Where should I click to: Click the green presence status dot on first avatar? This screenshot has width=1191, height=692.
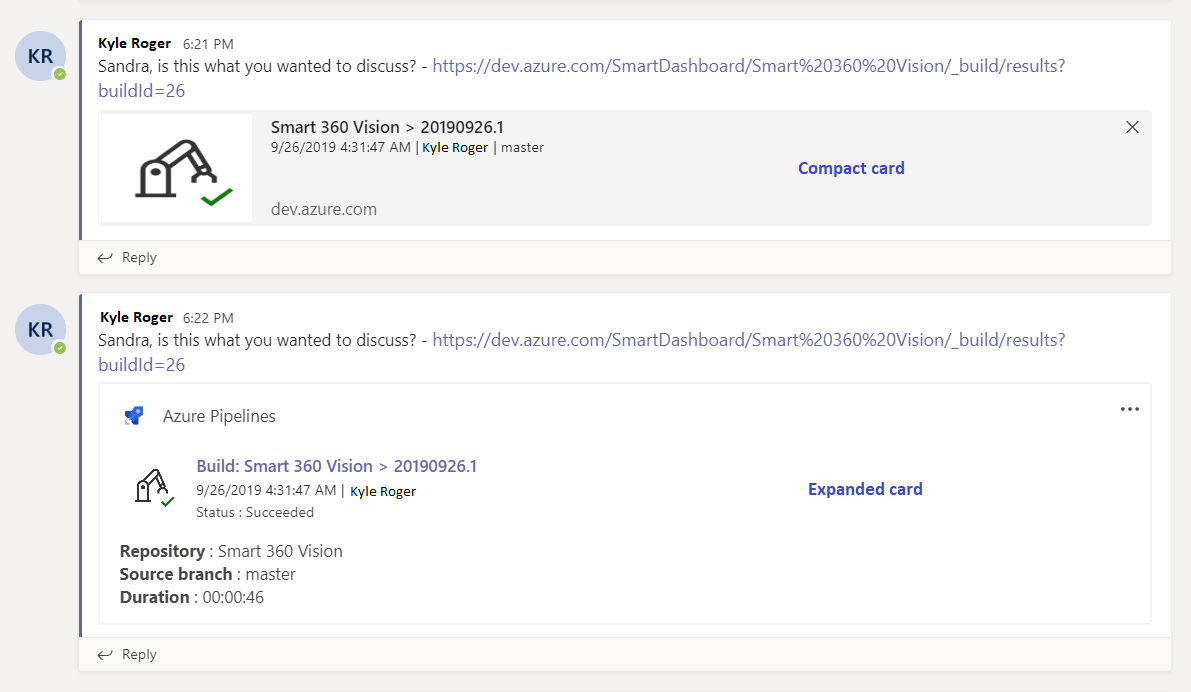pos(60,74)
